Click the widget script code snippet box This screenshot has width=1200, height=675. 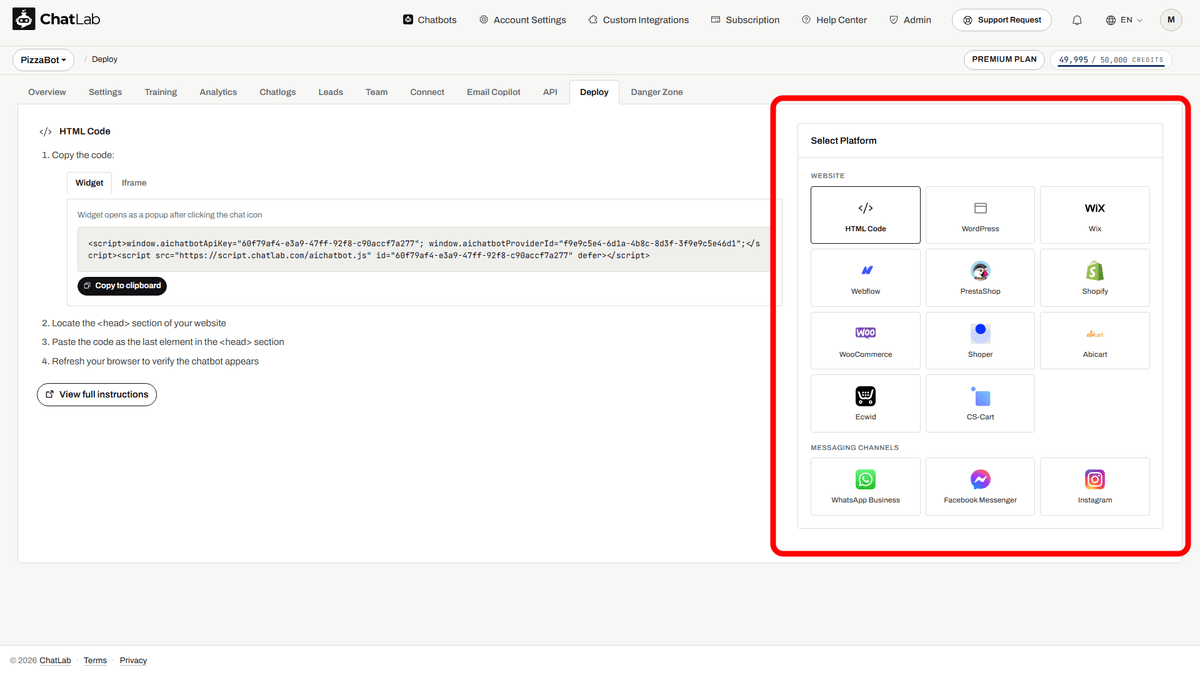click(423, 249)
